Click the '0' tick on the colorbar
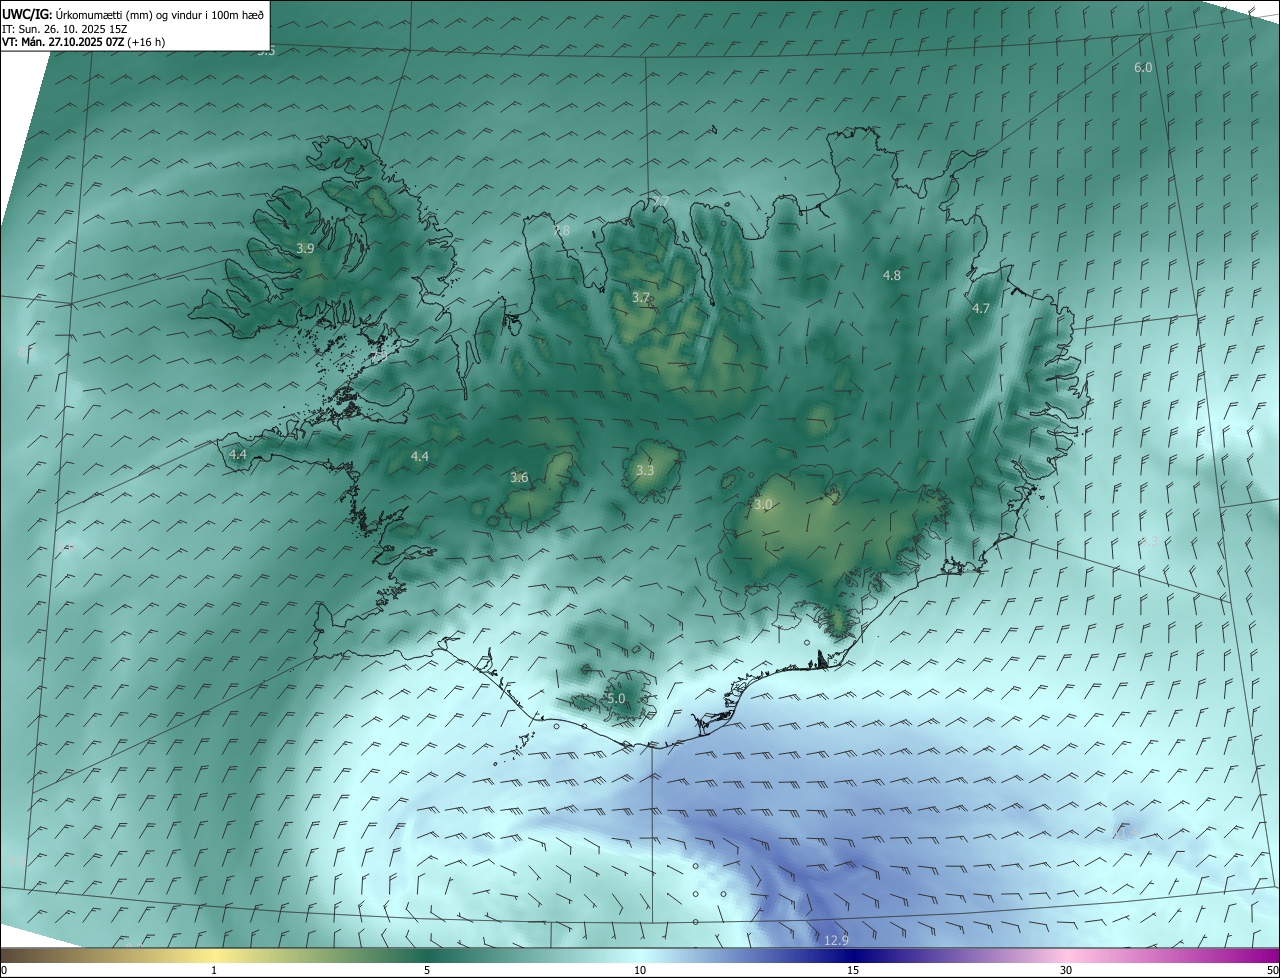Viewport: 1280px width, 978px height. point(3,970)
